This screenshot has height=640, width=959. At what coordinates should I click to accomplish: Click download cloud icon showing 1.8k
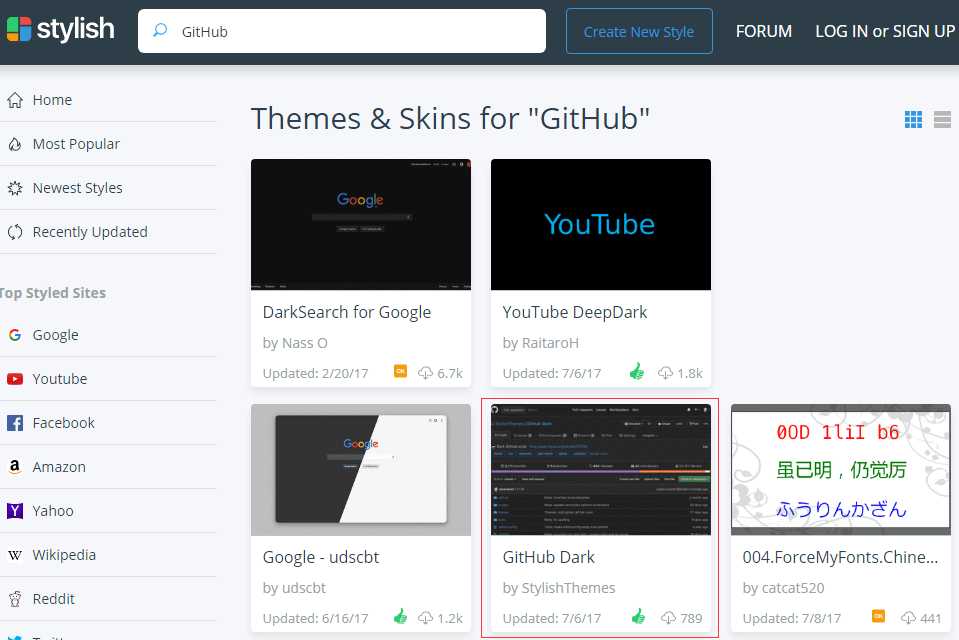pyautogui.click(x=665, y=373)
